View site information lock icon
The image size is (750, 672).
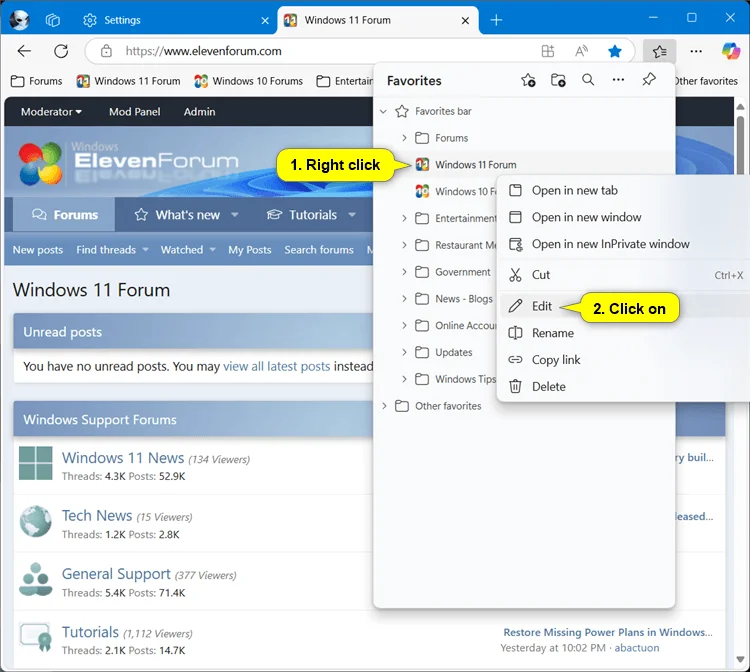click(106, 51)
